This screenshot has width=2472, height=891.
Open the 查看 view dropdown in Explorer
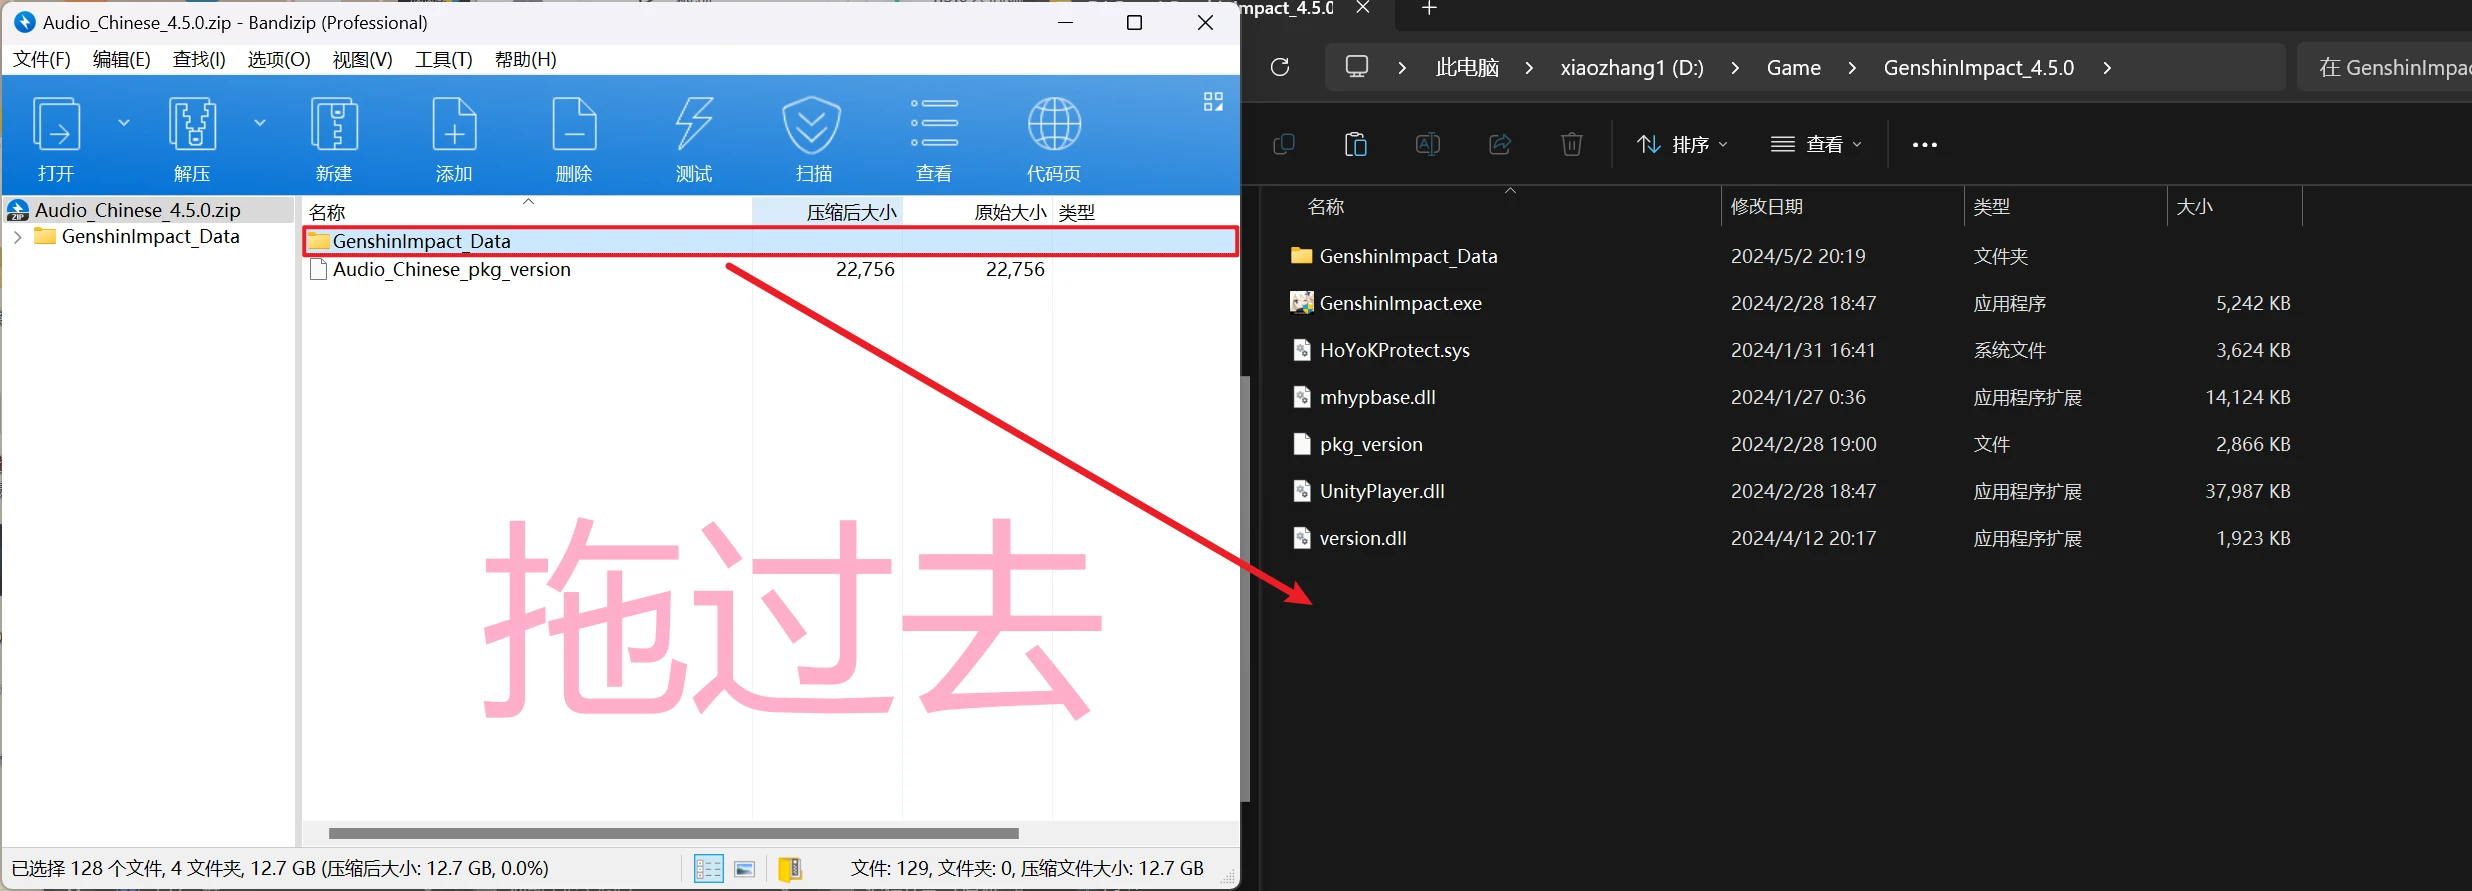(x=1817, y=145)
